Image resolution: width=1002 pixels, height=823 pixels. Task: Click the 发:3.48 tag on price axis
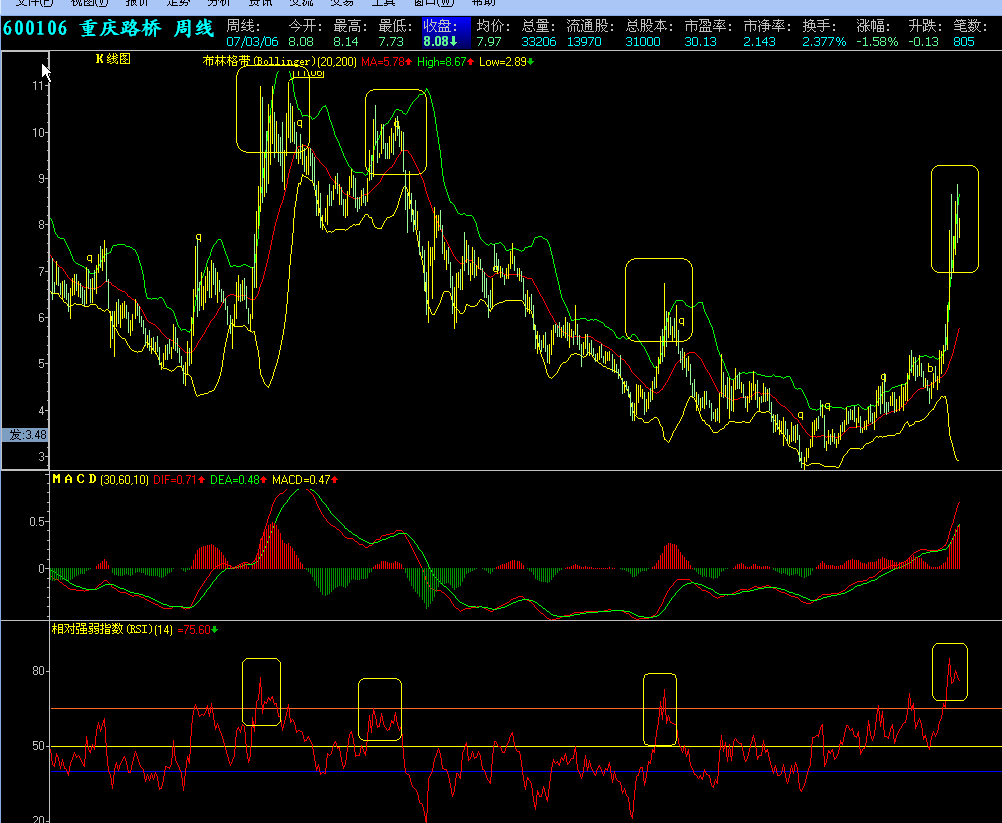(25, 435)
